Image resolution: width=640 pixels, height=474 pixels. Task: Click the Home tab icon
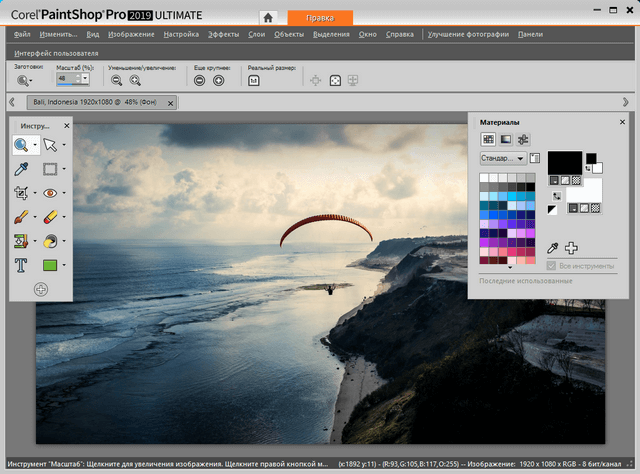pyautogui.click(x=267, y=17)
